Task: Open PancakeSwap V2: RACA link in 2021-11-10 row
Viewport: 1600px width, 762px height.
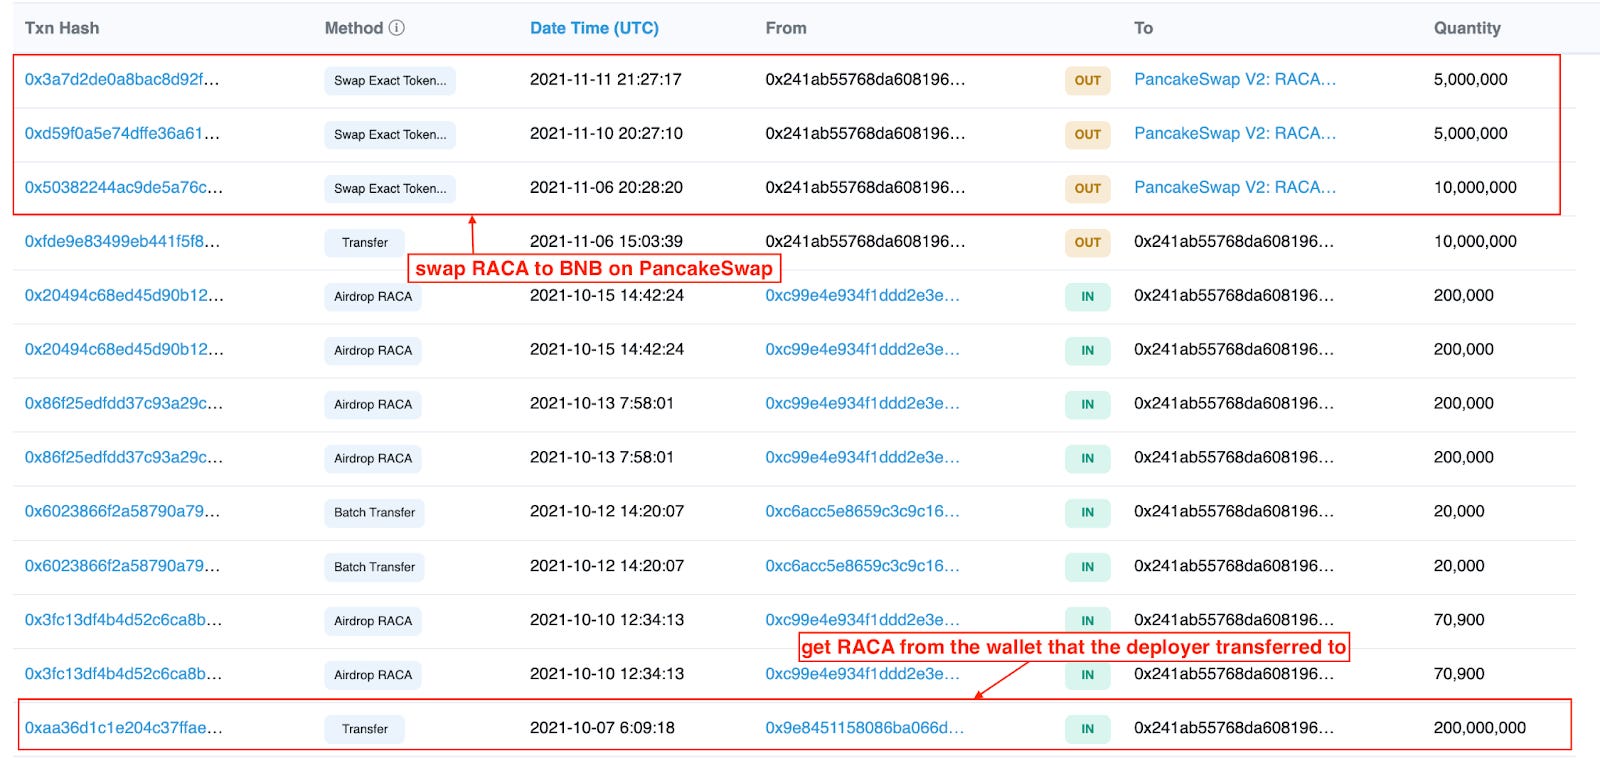Action: (1235, 134)
